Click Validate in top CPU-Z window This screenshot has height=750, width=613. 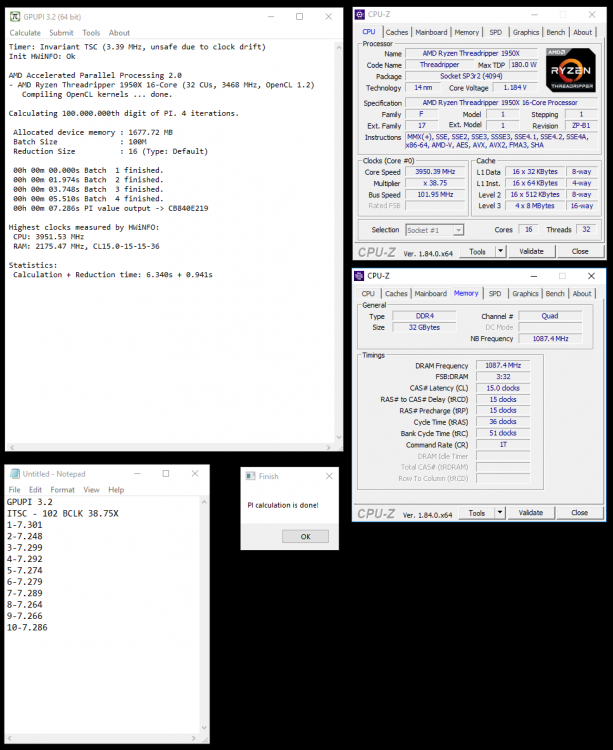point(531,251)
